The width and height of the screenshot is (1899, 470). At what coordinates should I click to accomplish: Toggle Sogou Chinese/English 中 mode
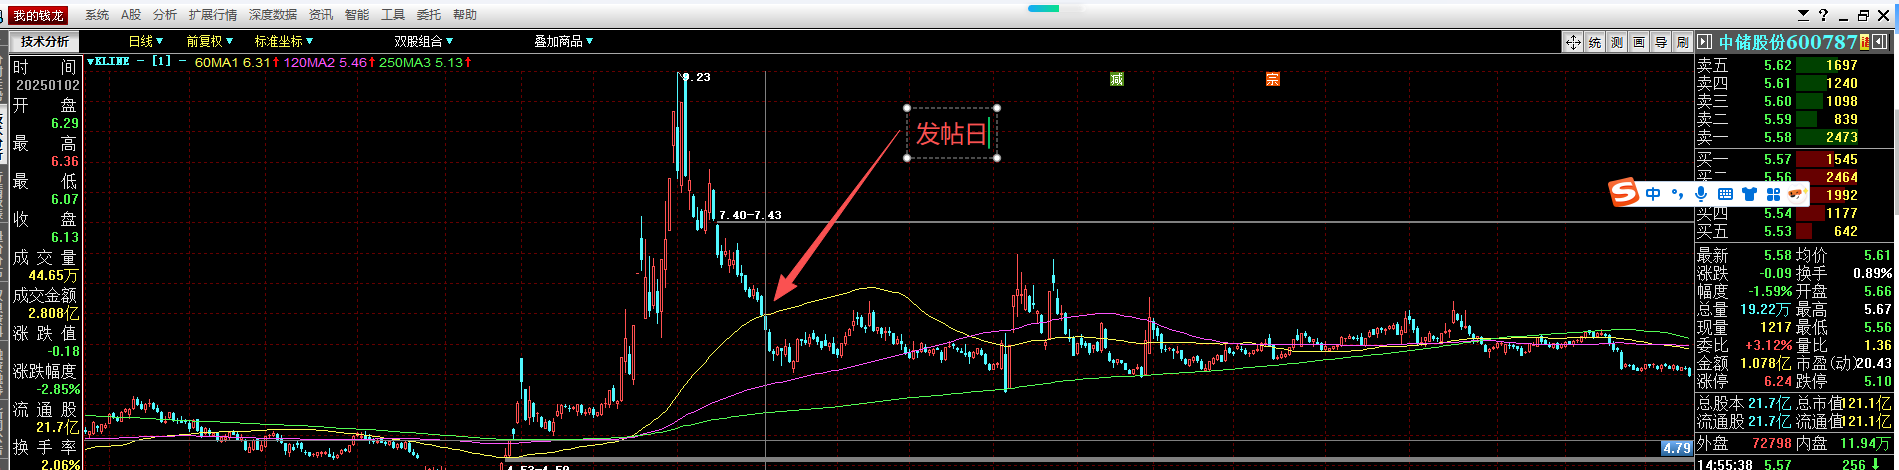click(x=1653, y=193)
